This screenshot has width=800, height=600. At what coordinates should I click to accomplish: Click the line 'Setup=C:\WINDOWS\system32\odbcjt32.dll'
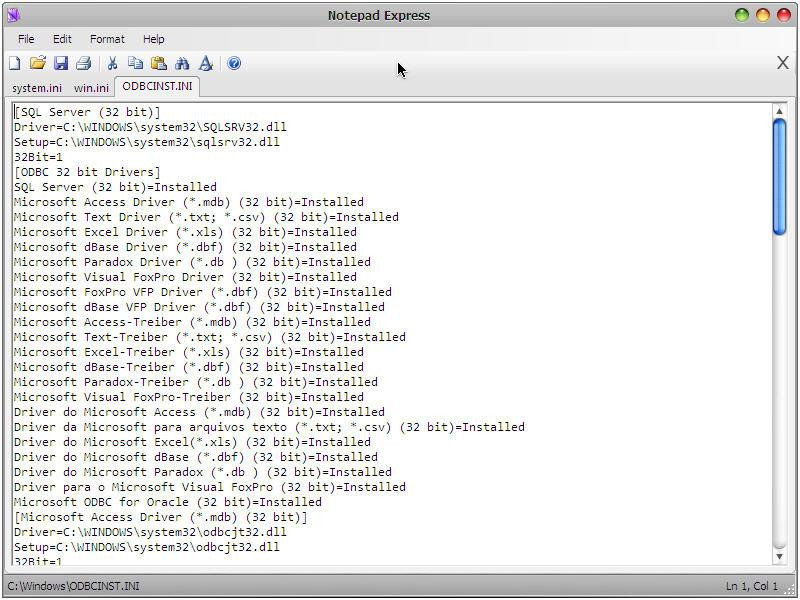click(x=146, y=547)
